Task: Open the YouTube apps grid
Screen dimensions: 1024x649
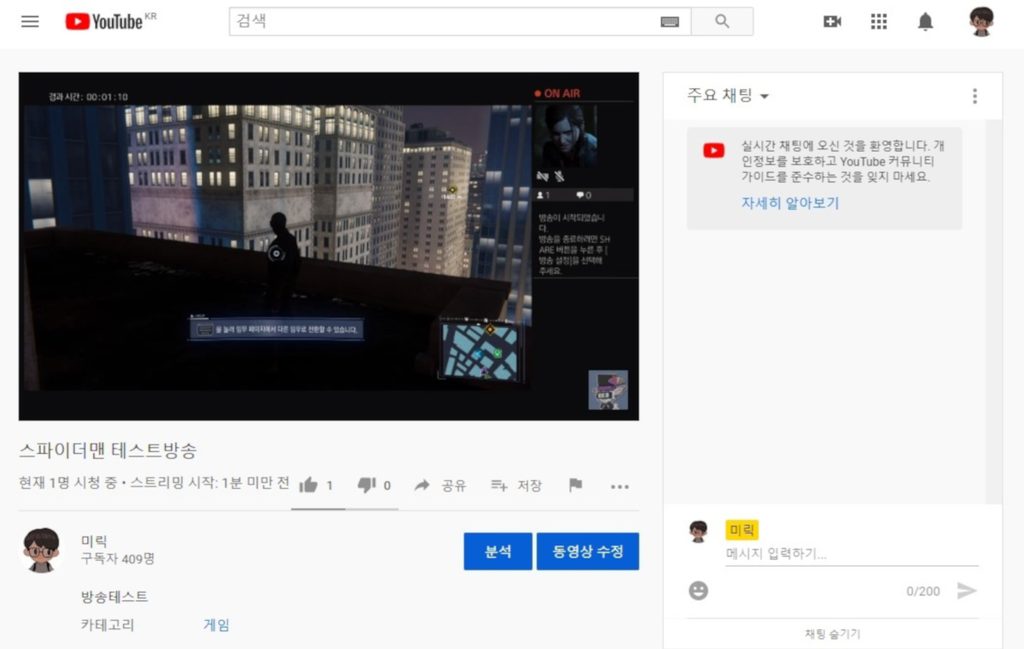Action: coord(879,22)
